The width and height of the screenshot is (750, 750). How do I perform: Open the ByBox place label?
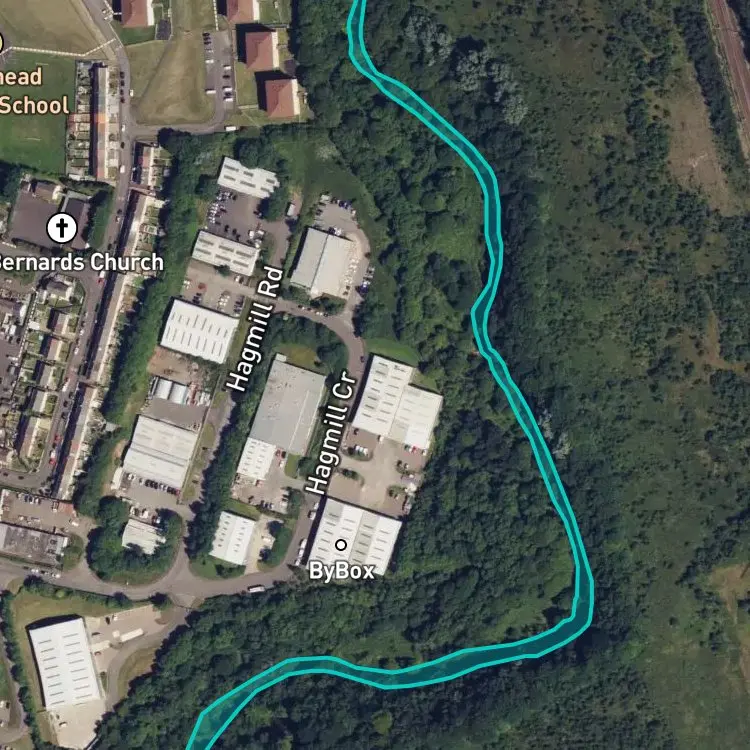tap(341, 571)
